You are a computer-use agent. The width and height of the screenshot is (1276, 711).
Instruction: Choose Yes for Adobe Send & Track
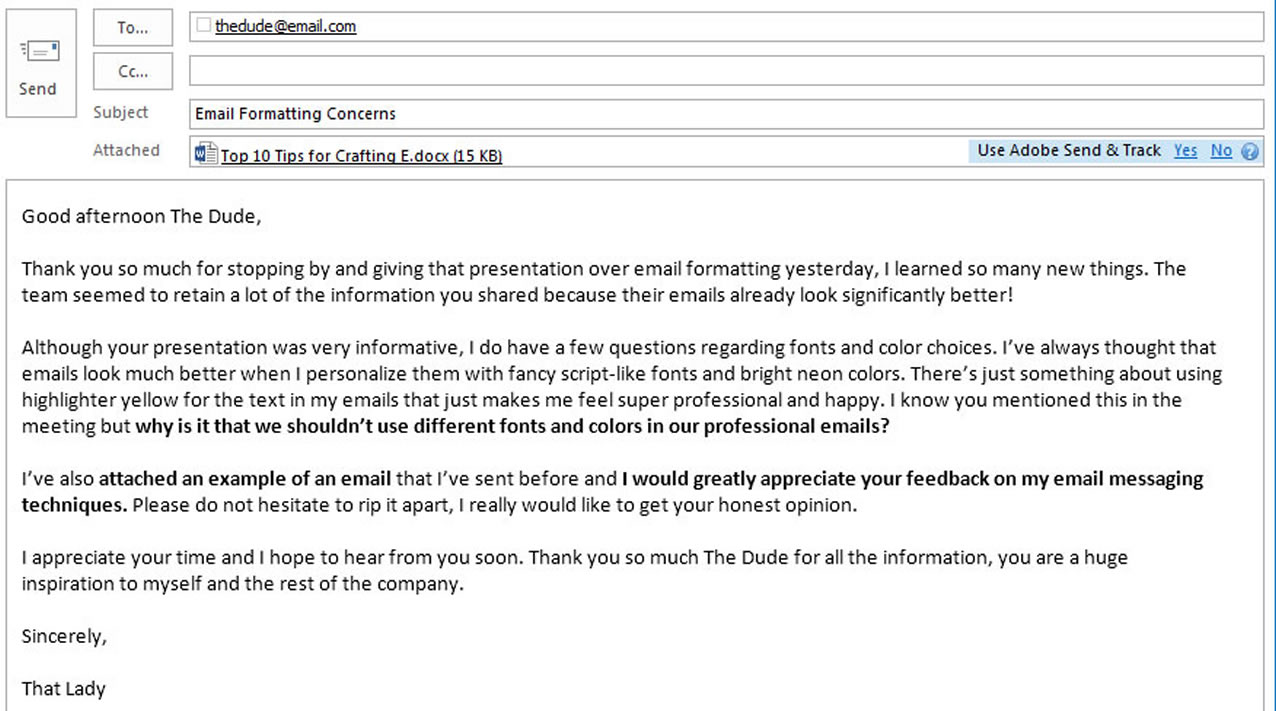[1185, 151]
